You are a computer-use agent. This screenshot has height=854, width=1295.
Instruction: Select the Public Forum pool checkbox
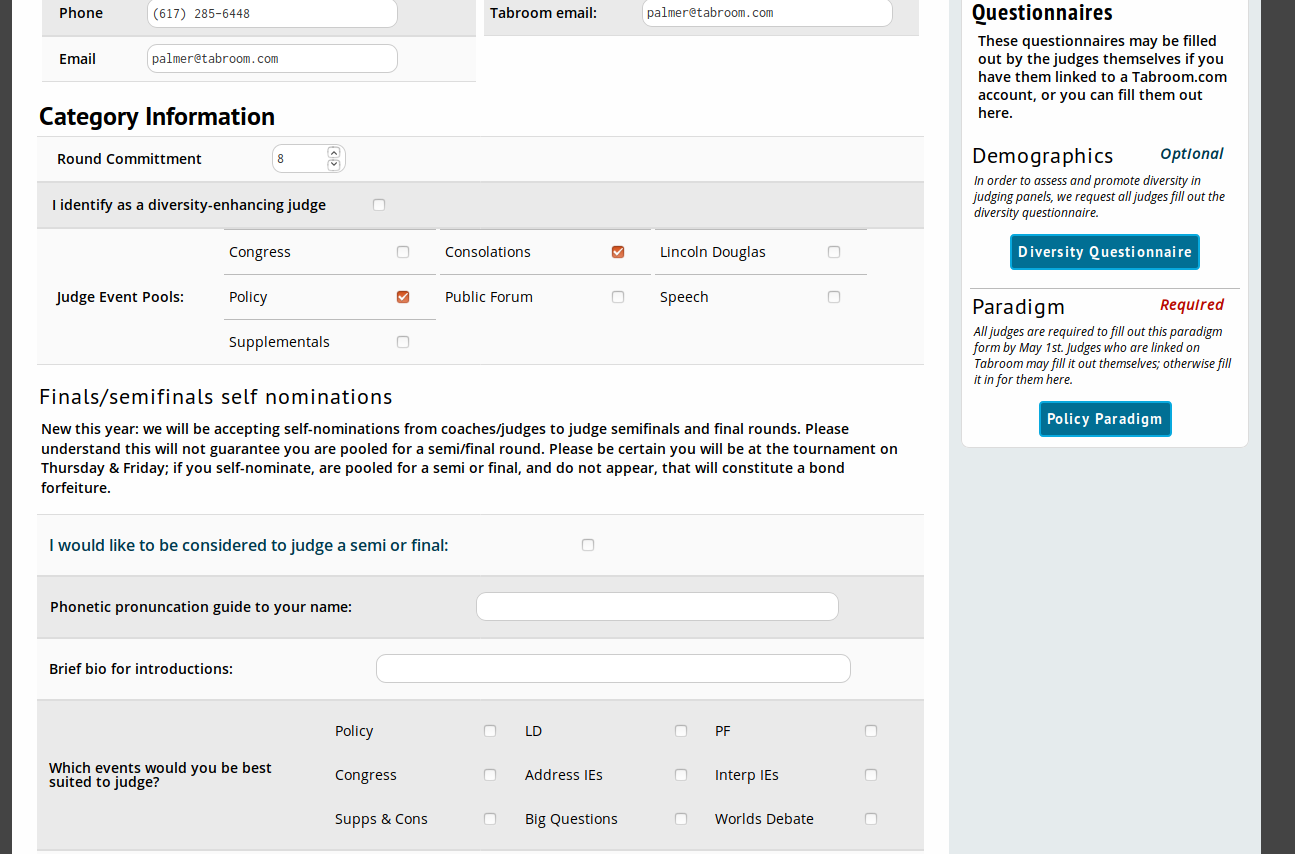coord(618,297)
